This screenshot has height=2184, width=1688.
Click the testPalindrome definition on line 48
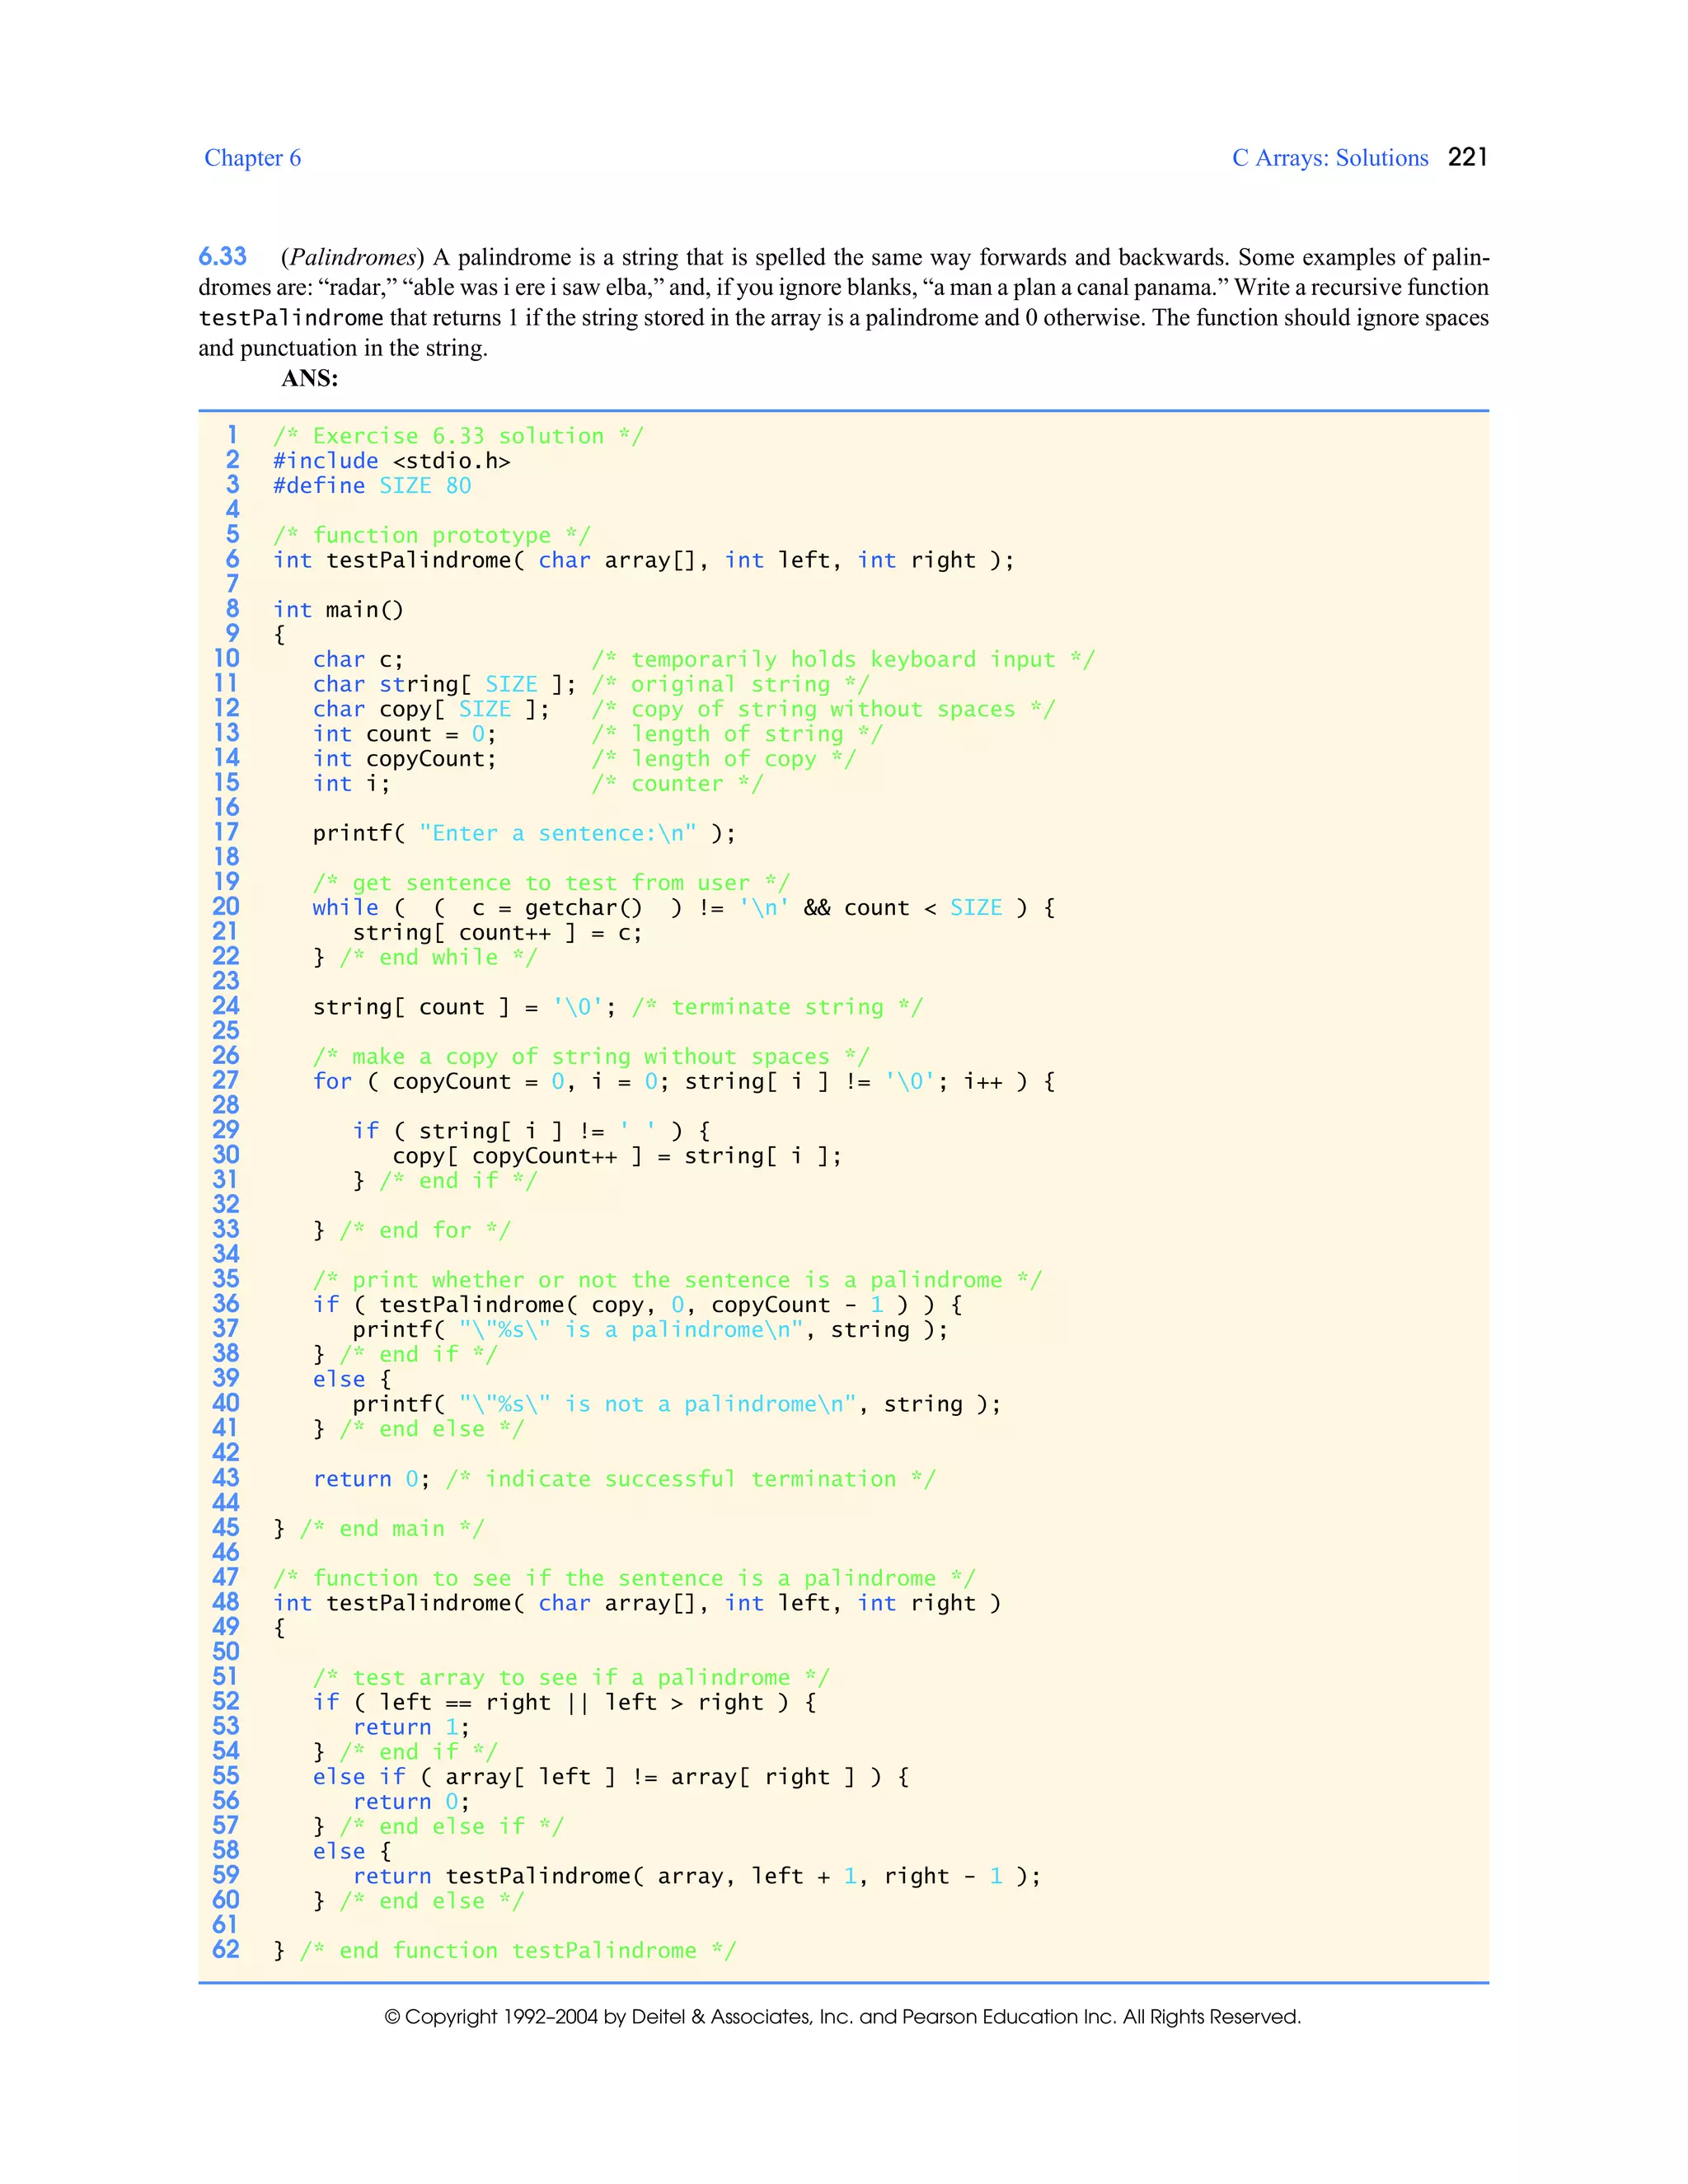click(x=637, y=1603)
